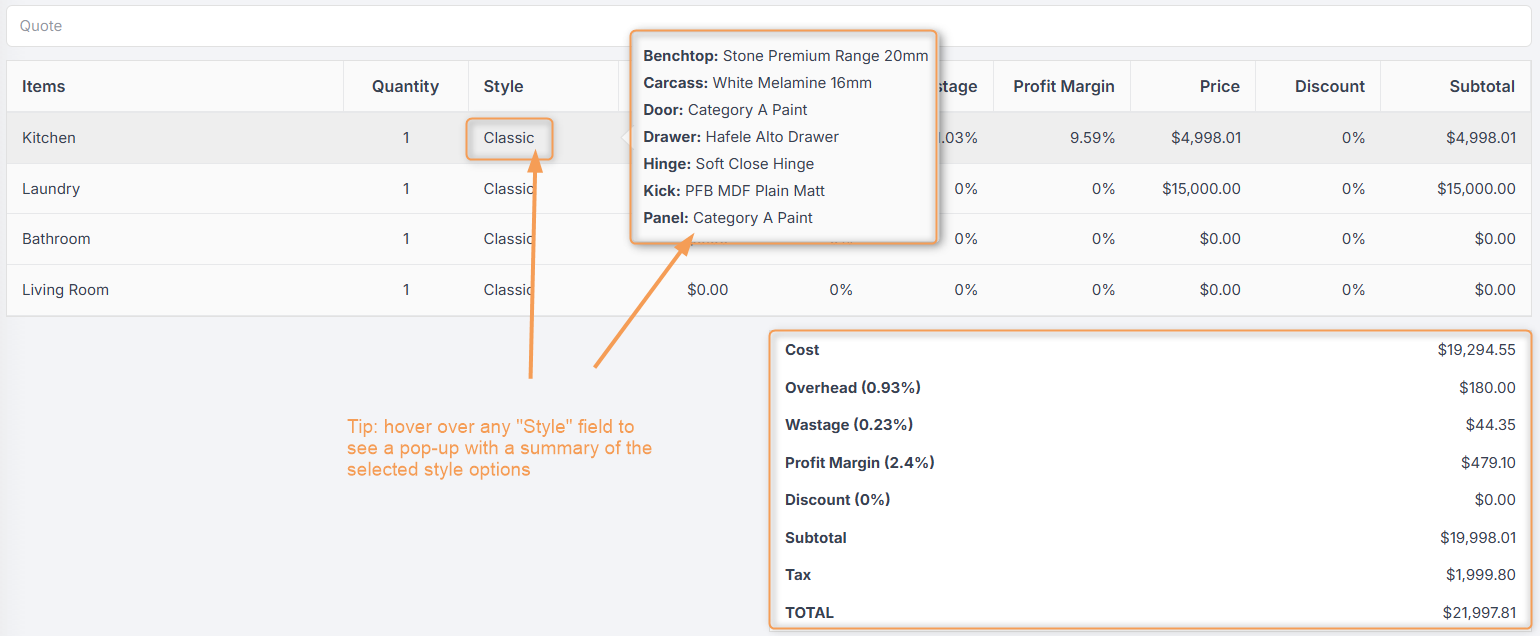Click the Classic style in Kitchen row

click(509, 138)
